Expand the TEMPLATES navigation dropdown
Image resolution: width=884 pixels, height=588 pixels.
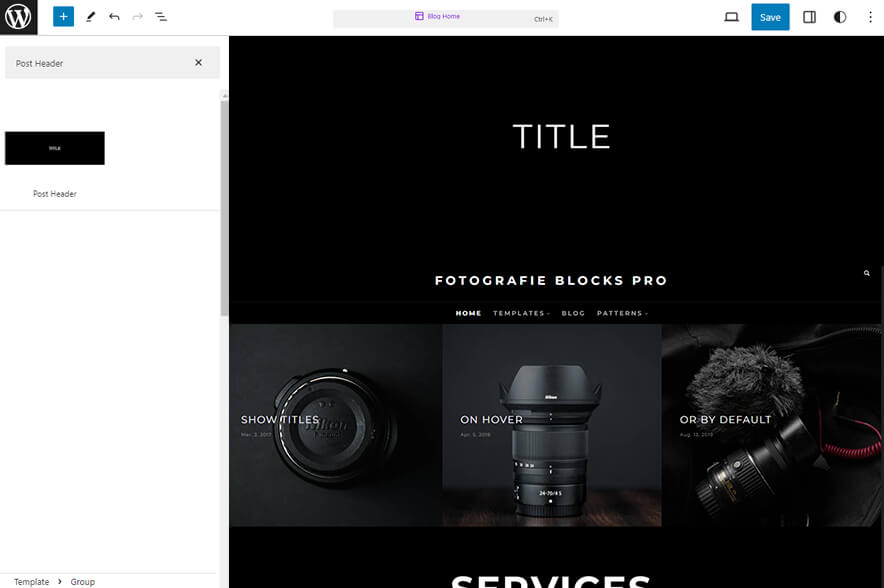click(x=521, y=313)
